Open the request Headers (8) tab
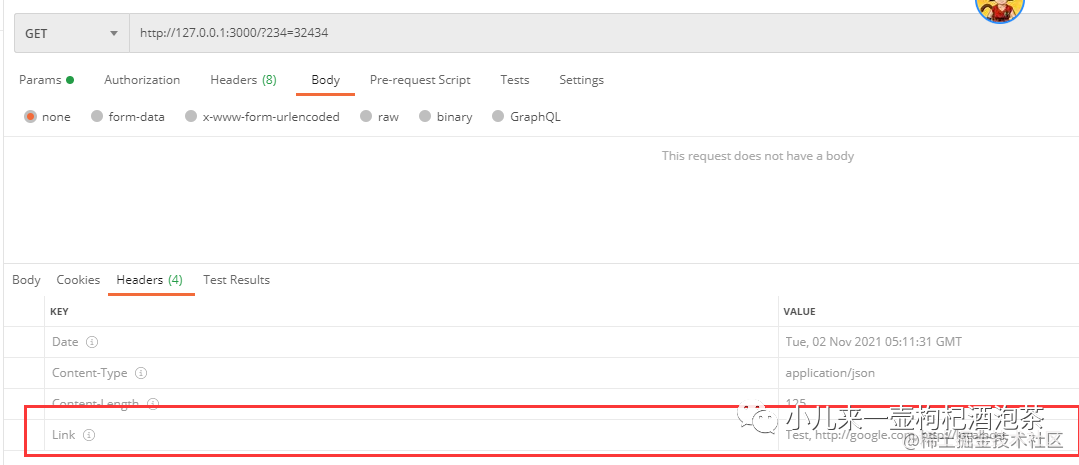 [x=243, y=80]
